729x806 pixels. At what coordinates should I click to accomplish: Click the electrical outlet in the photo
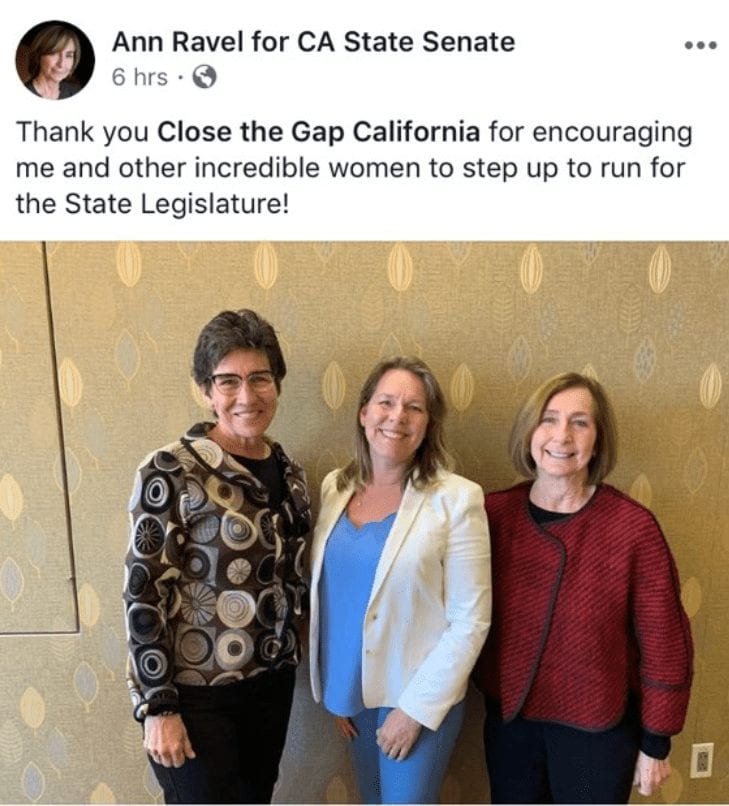point(701,761)
